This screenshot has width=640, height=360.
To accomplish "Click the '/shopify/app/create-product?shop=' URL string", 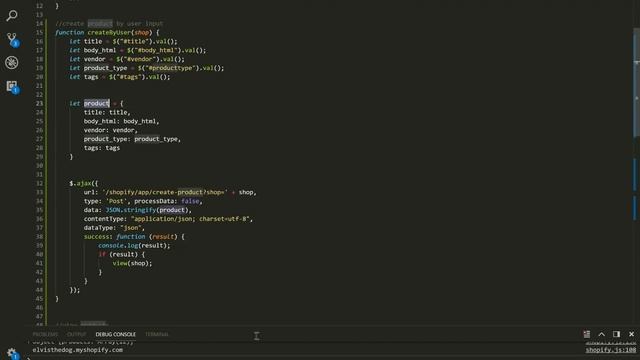I will 165,192.
